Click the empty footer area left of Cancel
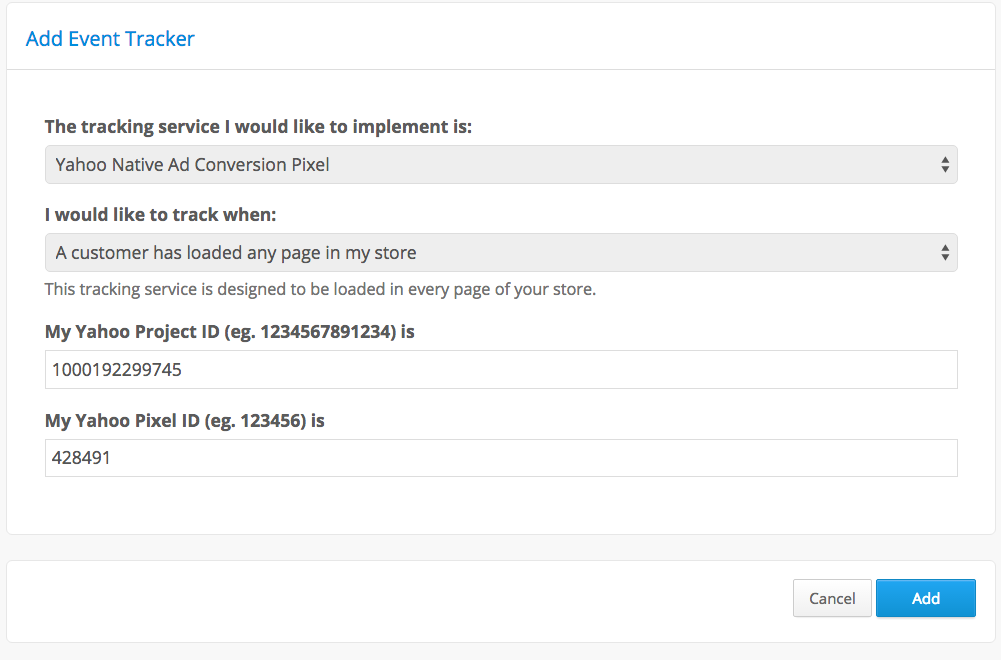Screen dimensions: 1001x660 pos(396,601)
